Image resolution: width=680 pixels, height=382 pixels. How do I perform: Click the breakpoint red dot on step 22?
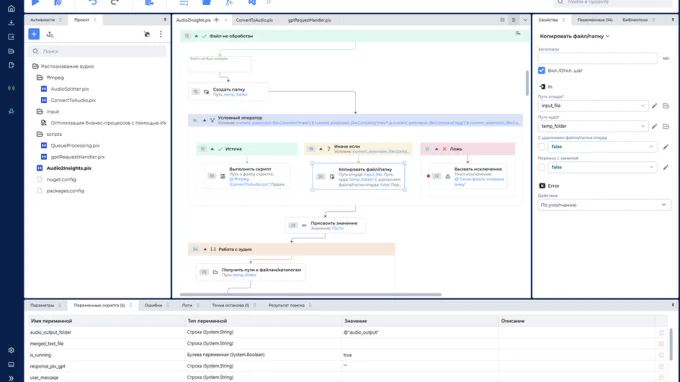click(428, 176)
